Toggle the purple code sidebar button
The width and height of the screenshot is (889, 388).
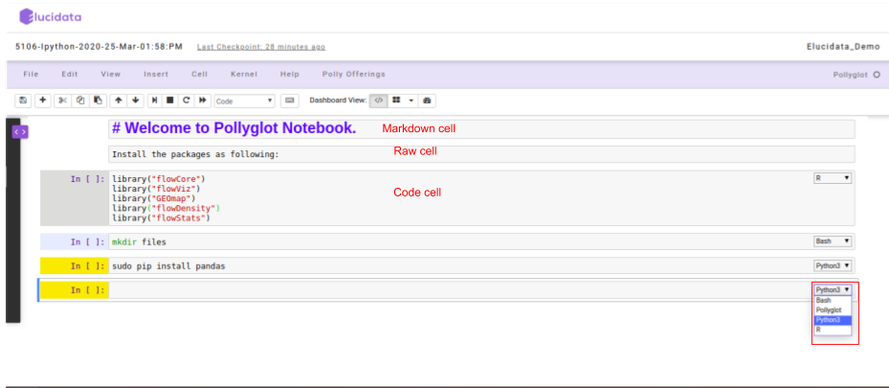point(20,132)
